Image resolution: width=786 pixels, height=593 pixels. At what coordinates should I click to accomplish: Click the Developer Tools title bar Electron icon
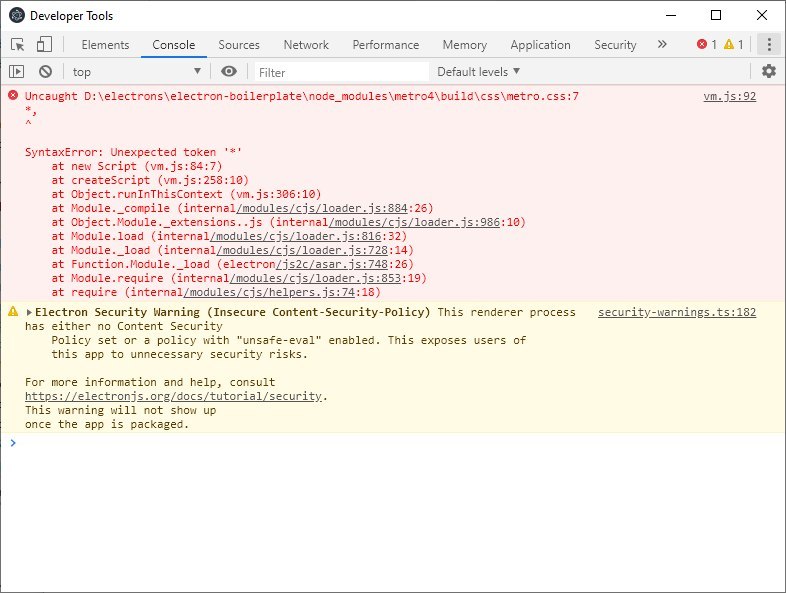[x=17, y=16]
